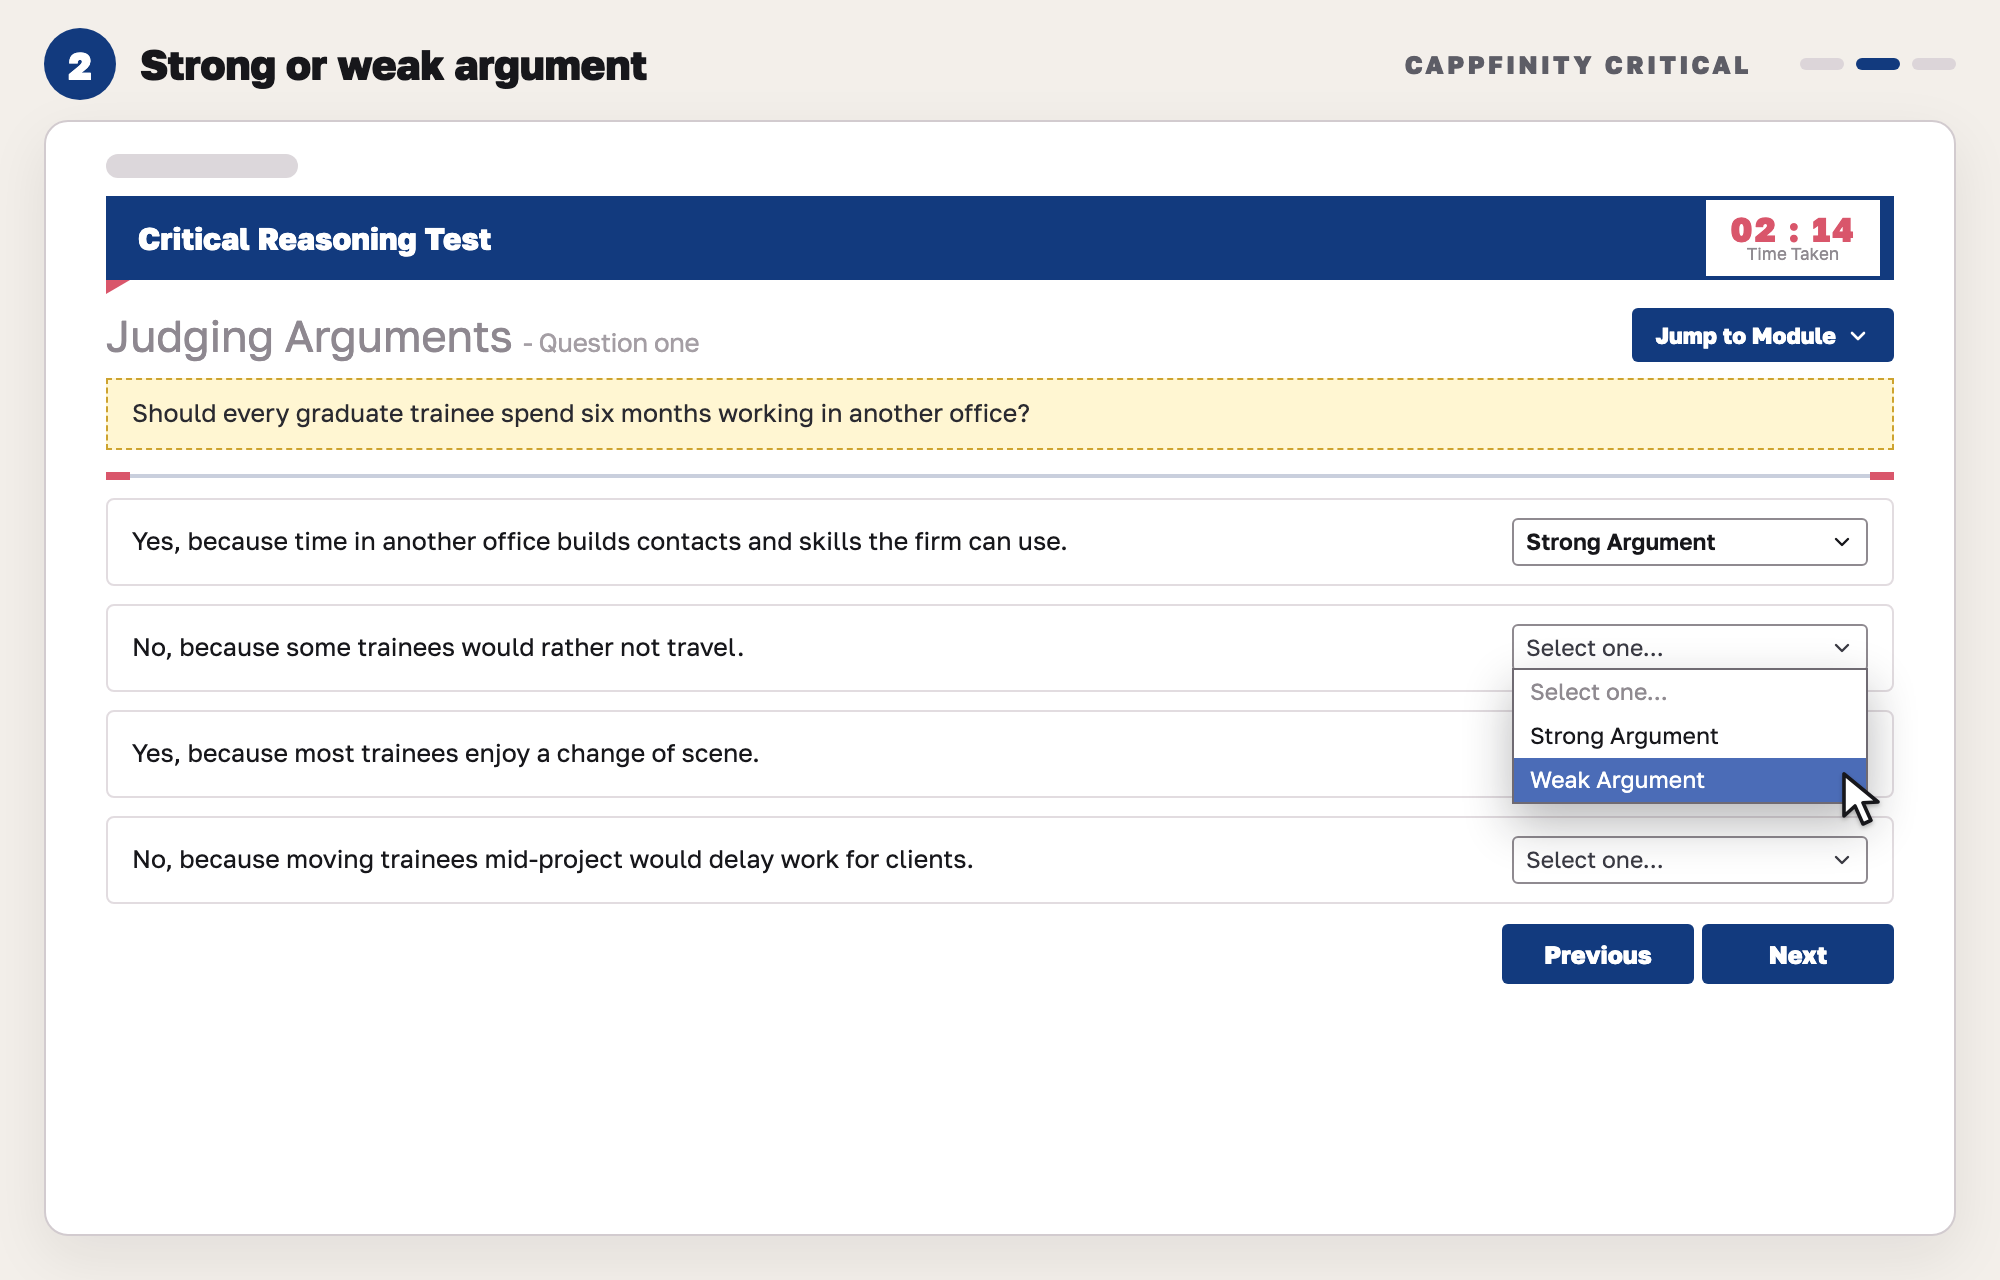The image size is (2000, 1280).
Task: Open the Strong Argument dropdown in first row
Action: 1689,542
